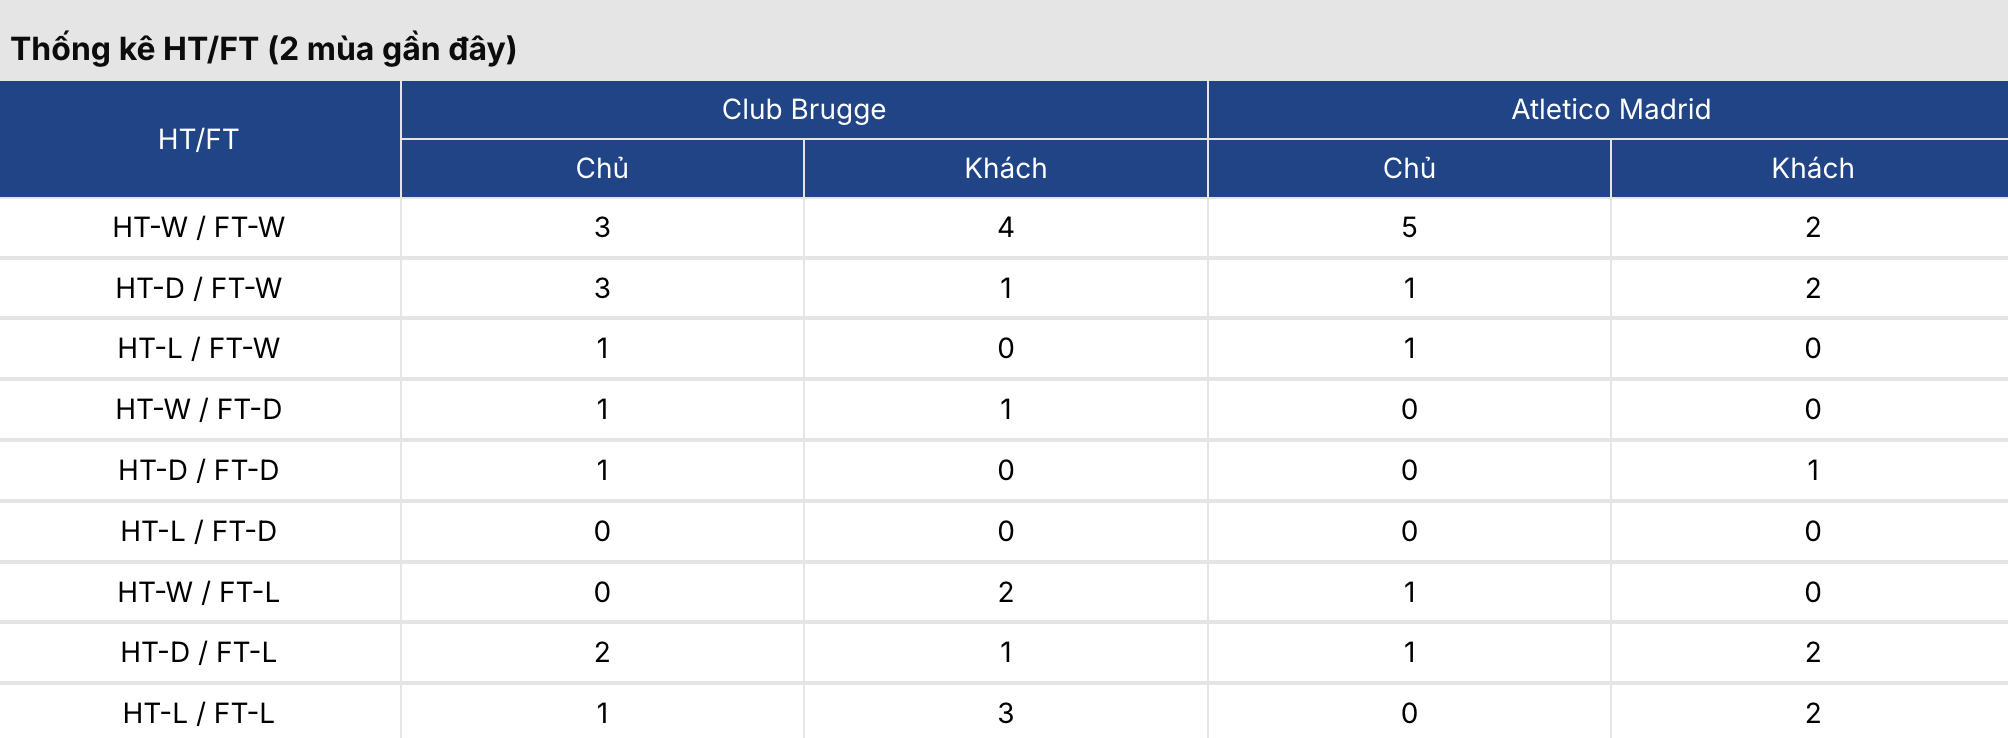Click the Atletico Madrid column header
Screen dimensions: 2008x738
(x=1610, y=109)
